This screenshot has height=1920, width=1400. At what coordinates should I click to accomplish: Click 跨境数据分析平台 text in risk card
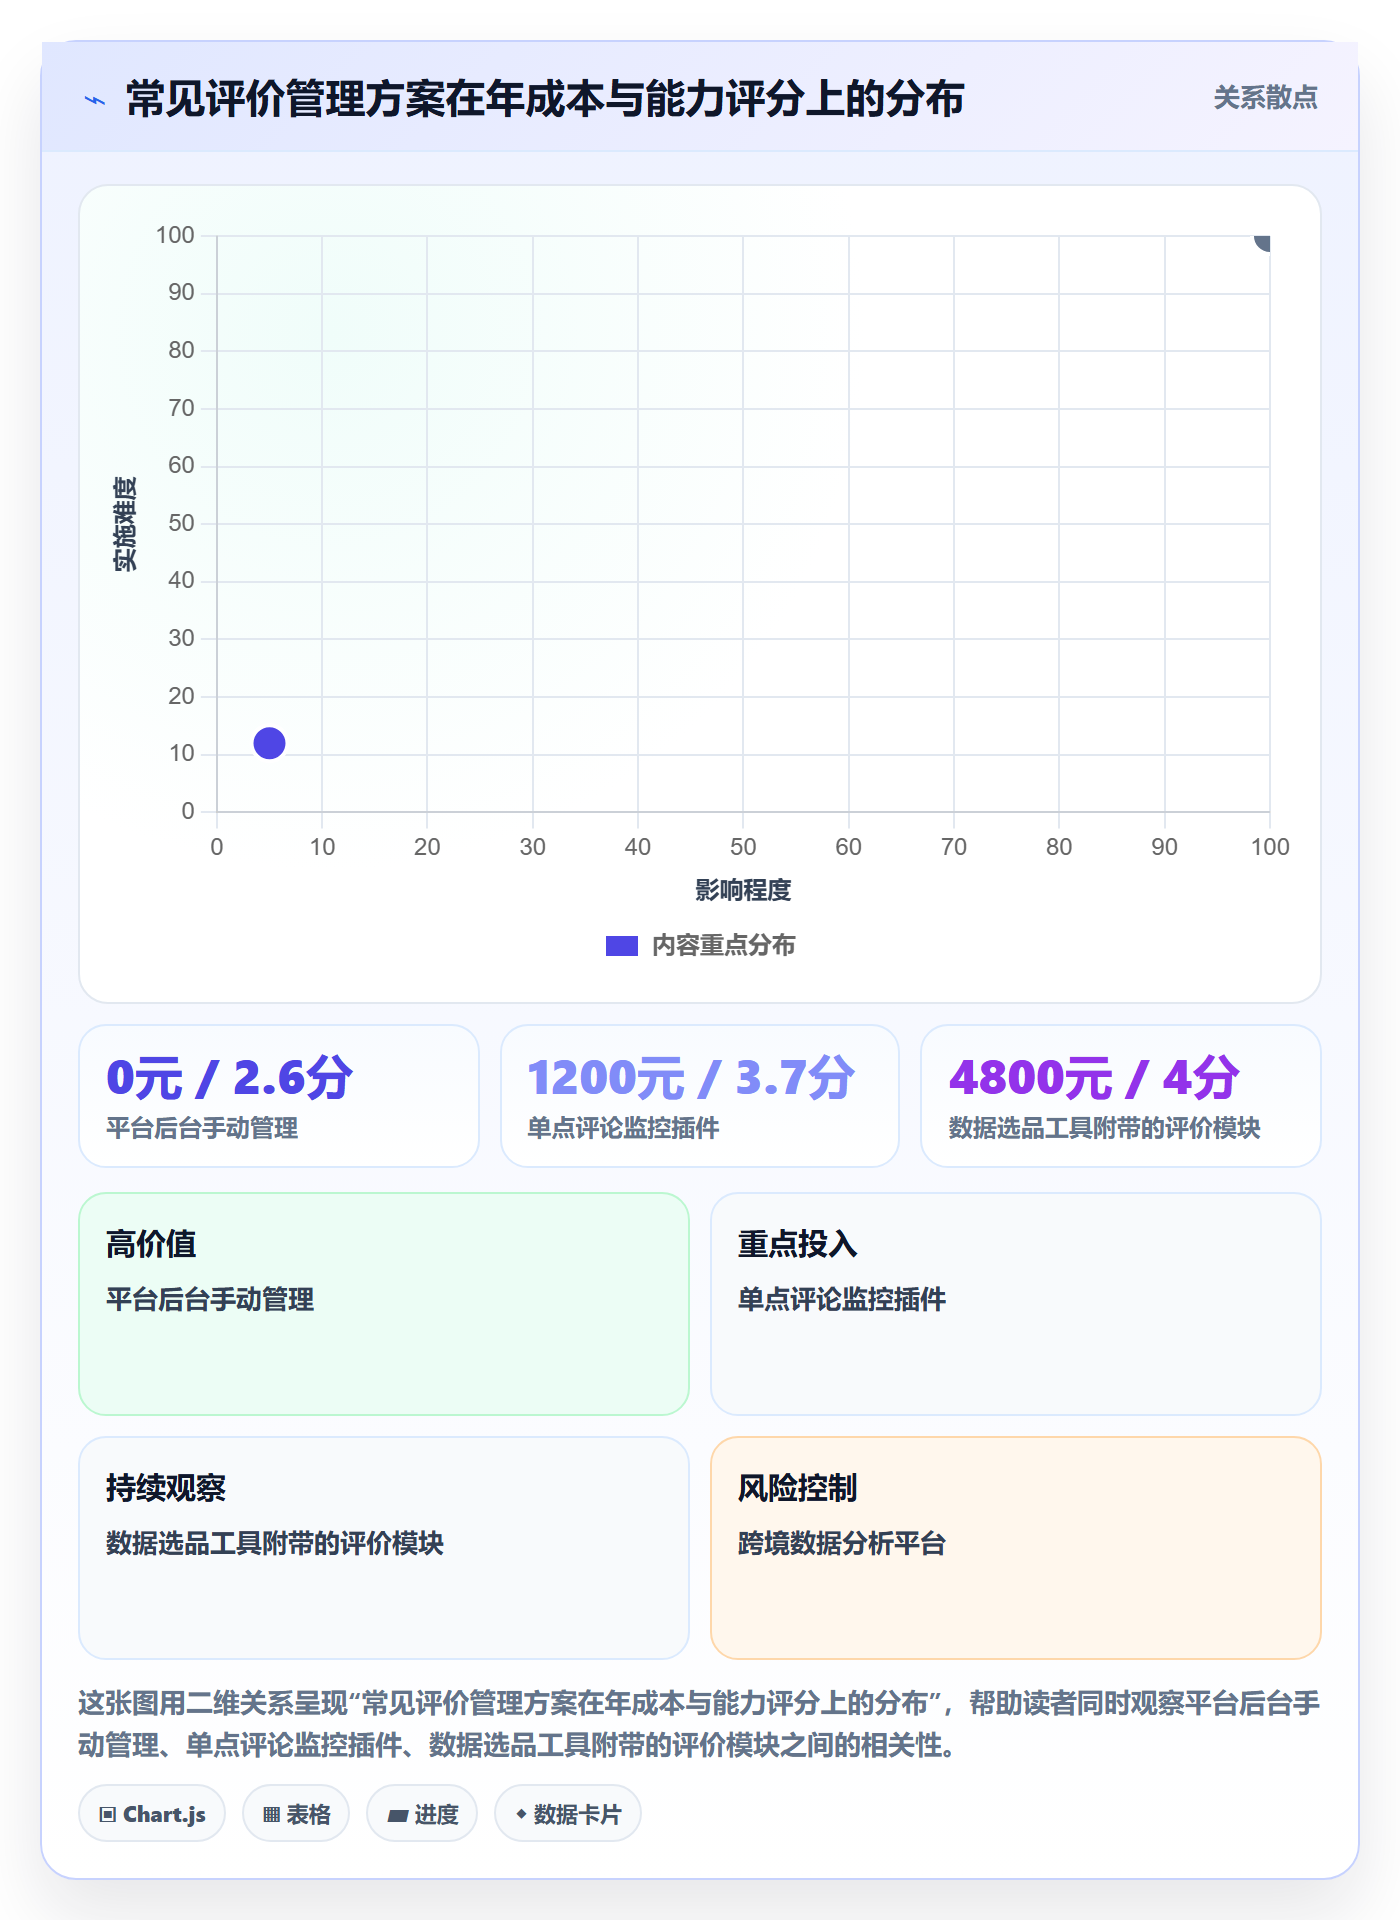842,1543
